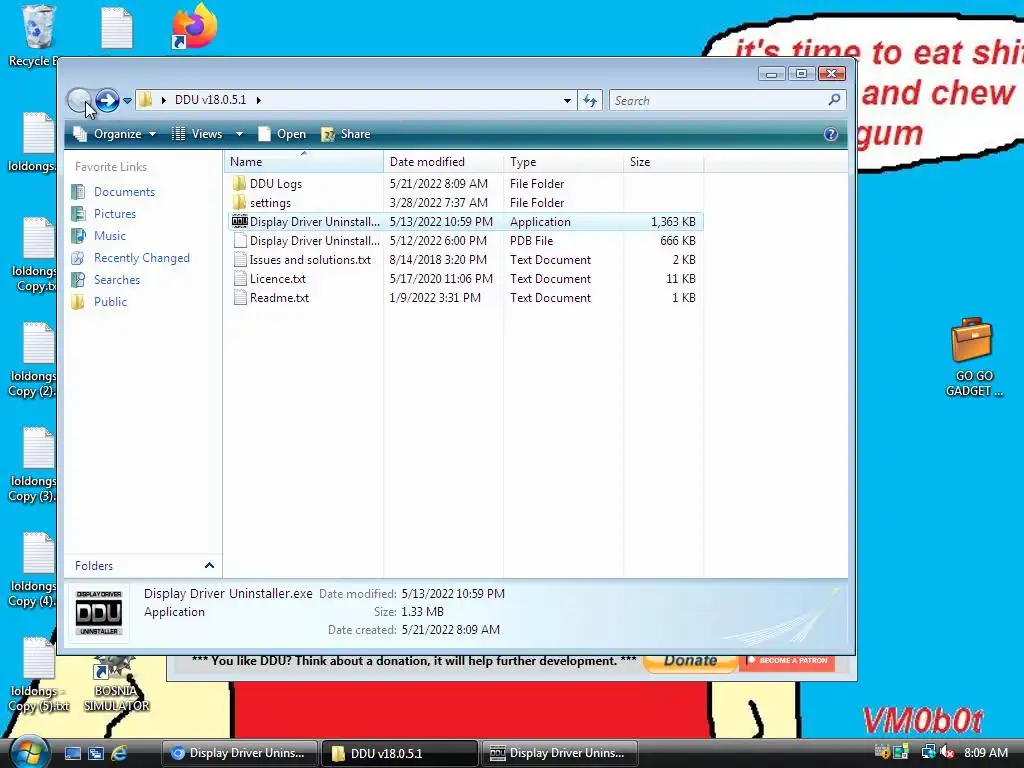Click Show Desktop quick launch icon
1024x768 pixels.
click(x=72, y=754)
